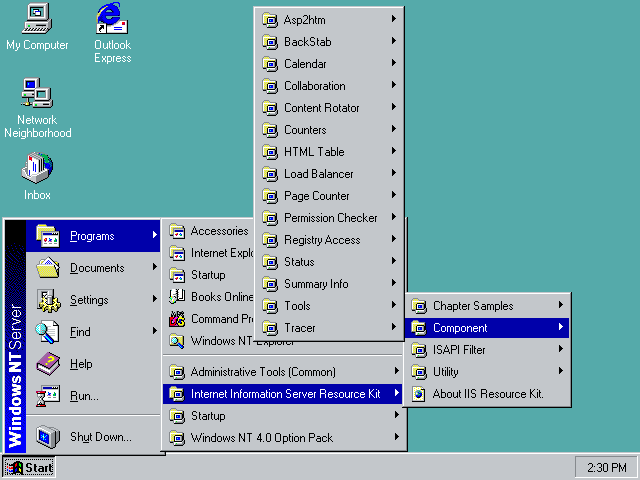Click the Asp2htm folder icon

(x=270, y=20)
